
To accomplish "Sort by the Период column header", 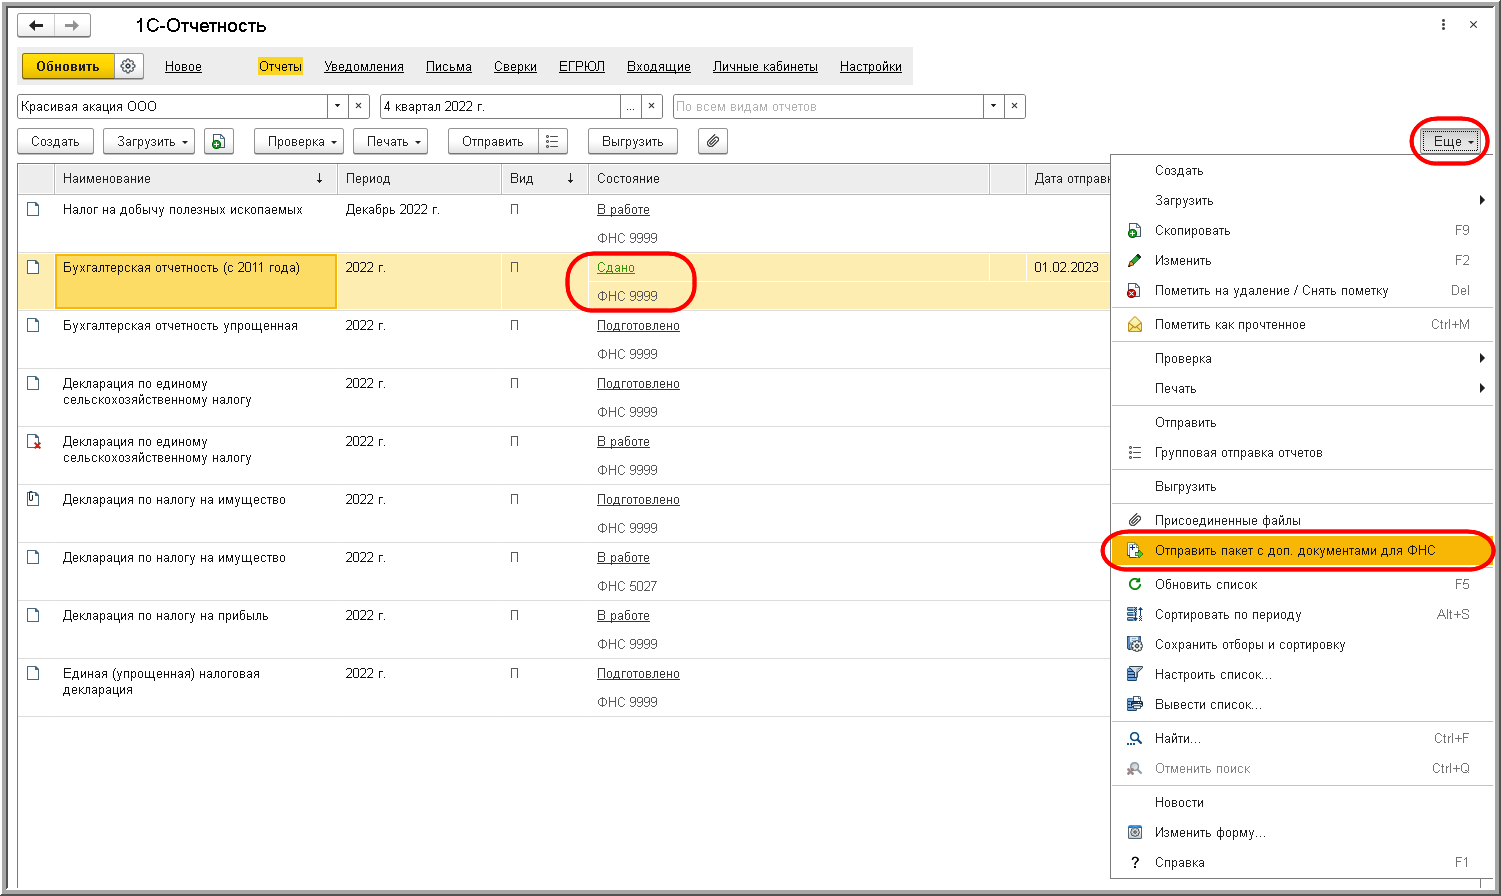I will pyautogui.click(x=418, y=179).
